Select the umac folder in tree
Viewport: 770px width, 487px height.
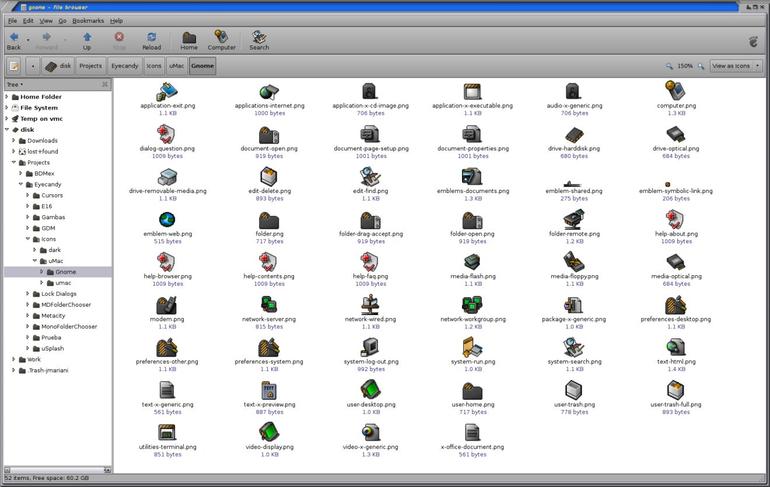63,283
